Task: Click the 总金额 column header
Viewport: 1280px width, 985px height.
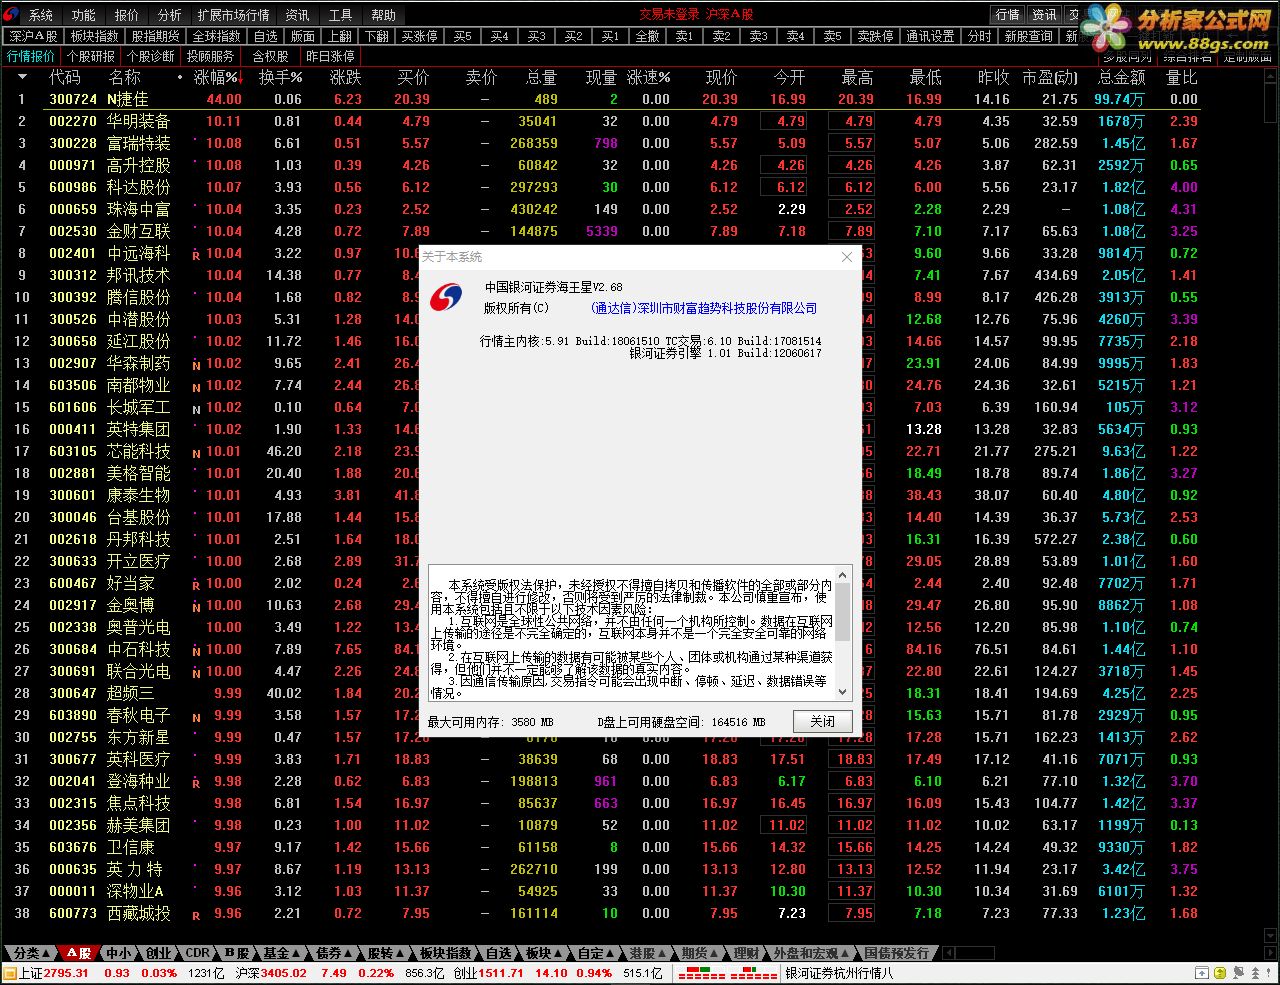Action: pyautogui.click(x=1121, y=77)
